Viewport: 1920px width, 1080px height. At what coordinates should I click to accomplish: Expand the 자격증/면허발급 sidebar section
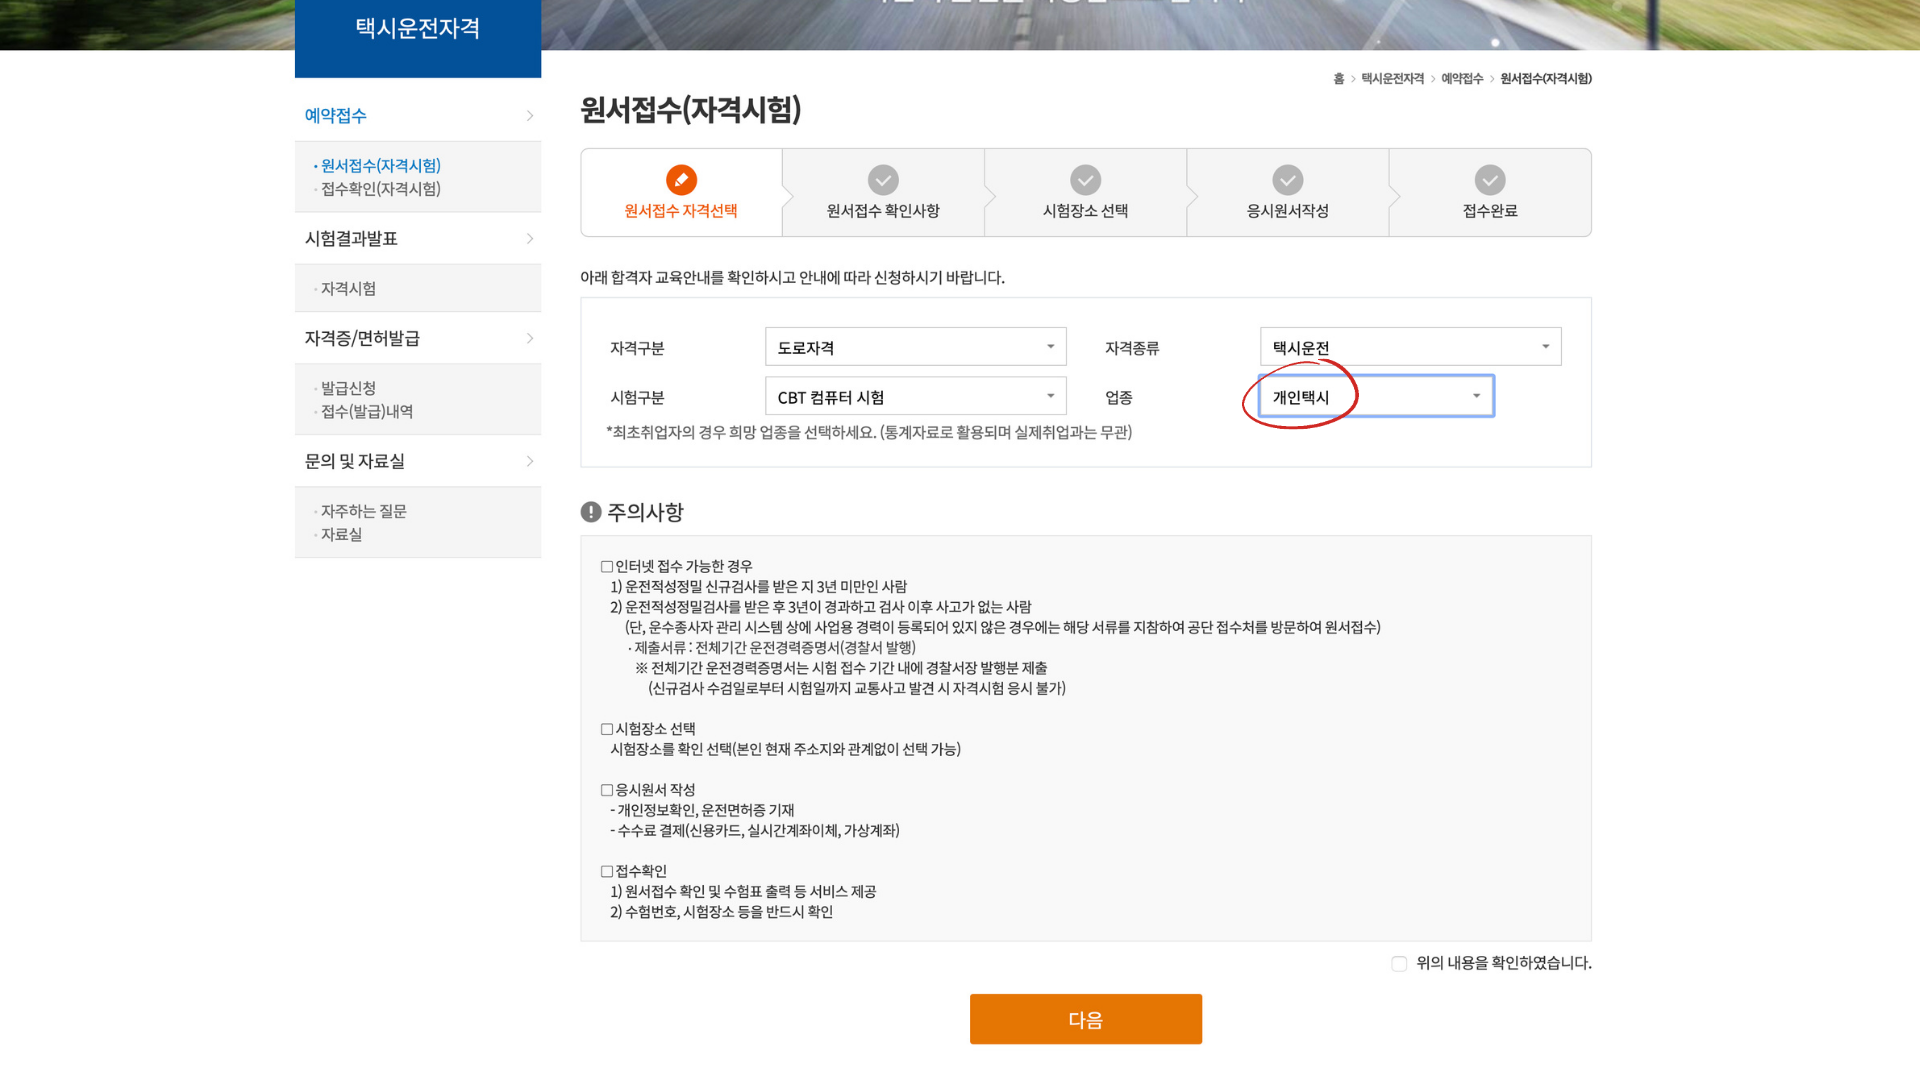pyautogui.click(x=530, y=338)
